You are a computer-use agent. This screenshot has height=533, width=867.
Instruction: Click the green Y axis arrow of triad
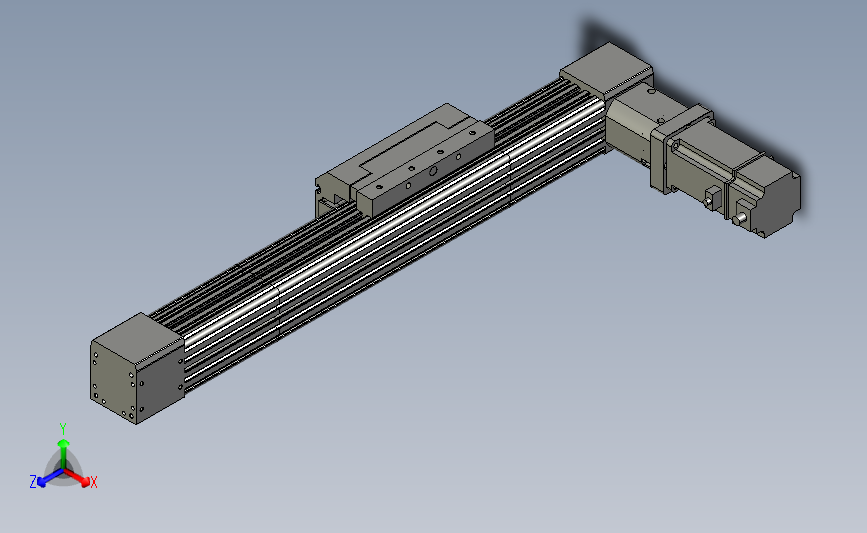pos(63,453)
